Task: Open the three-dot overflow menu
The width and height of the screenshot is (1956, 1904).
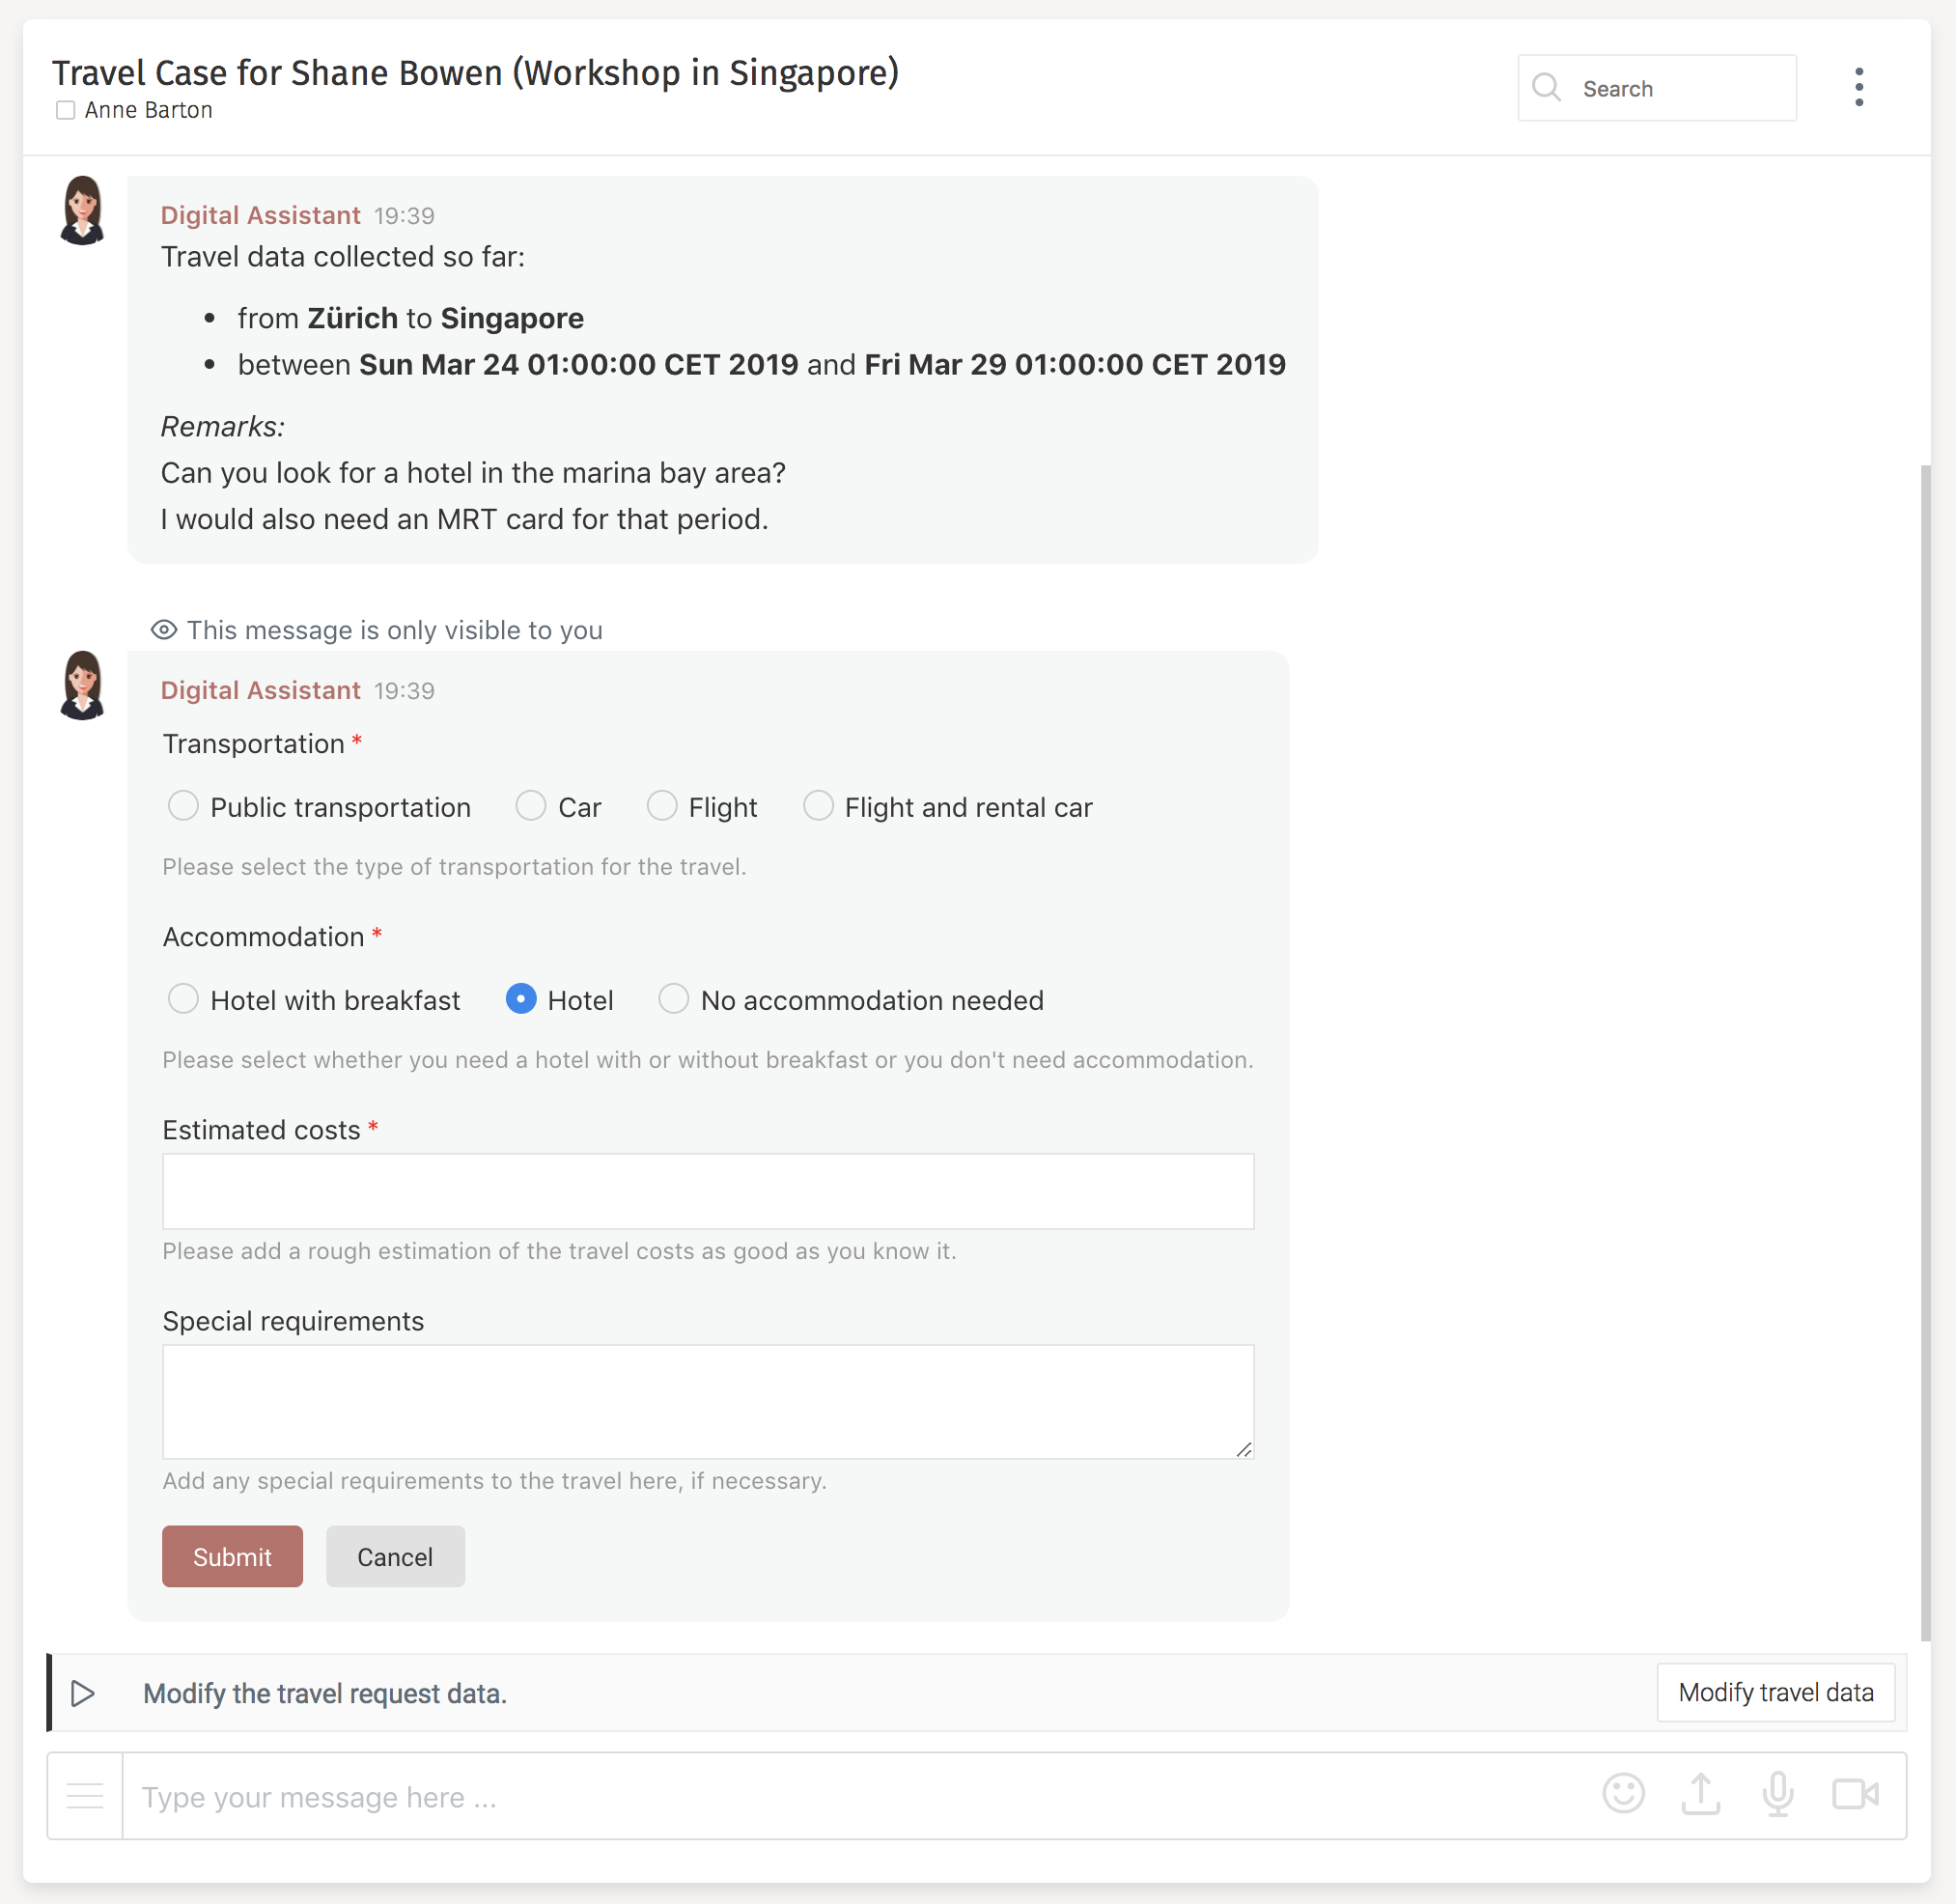Action: click(x=1859, y=86)
